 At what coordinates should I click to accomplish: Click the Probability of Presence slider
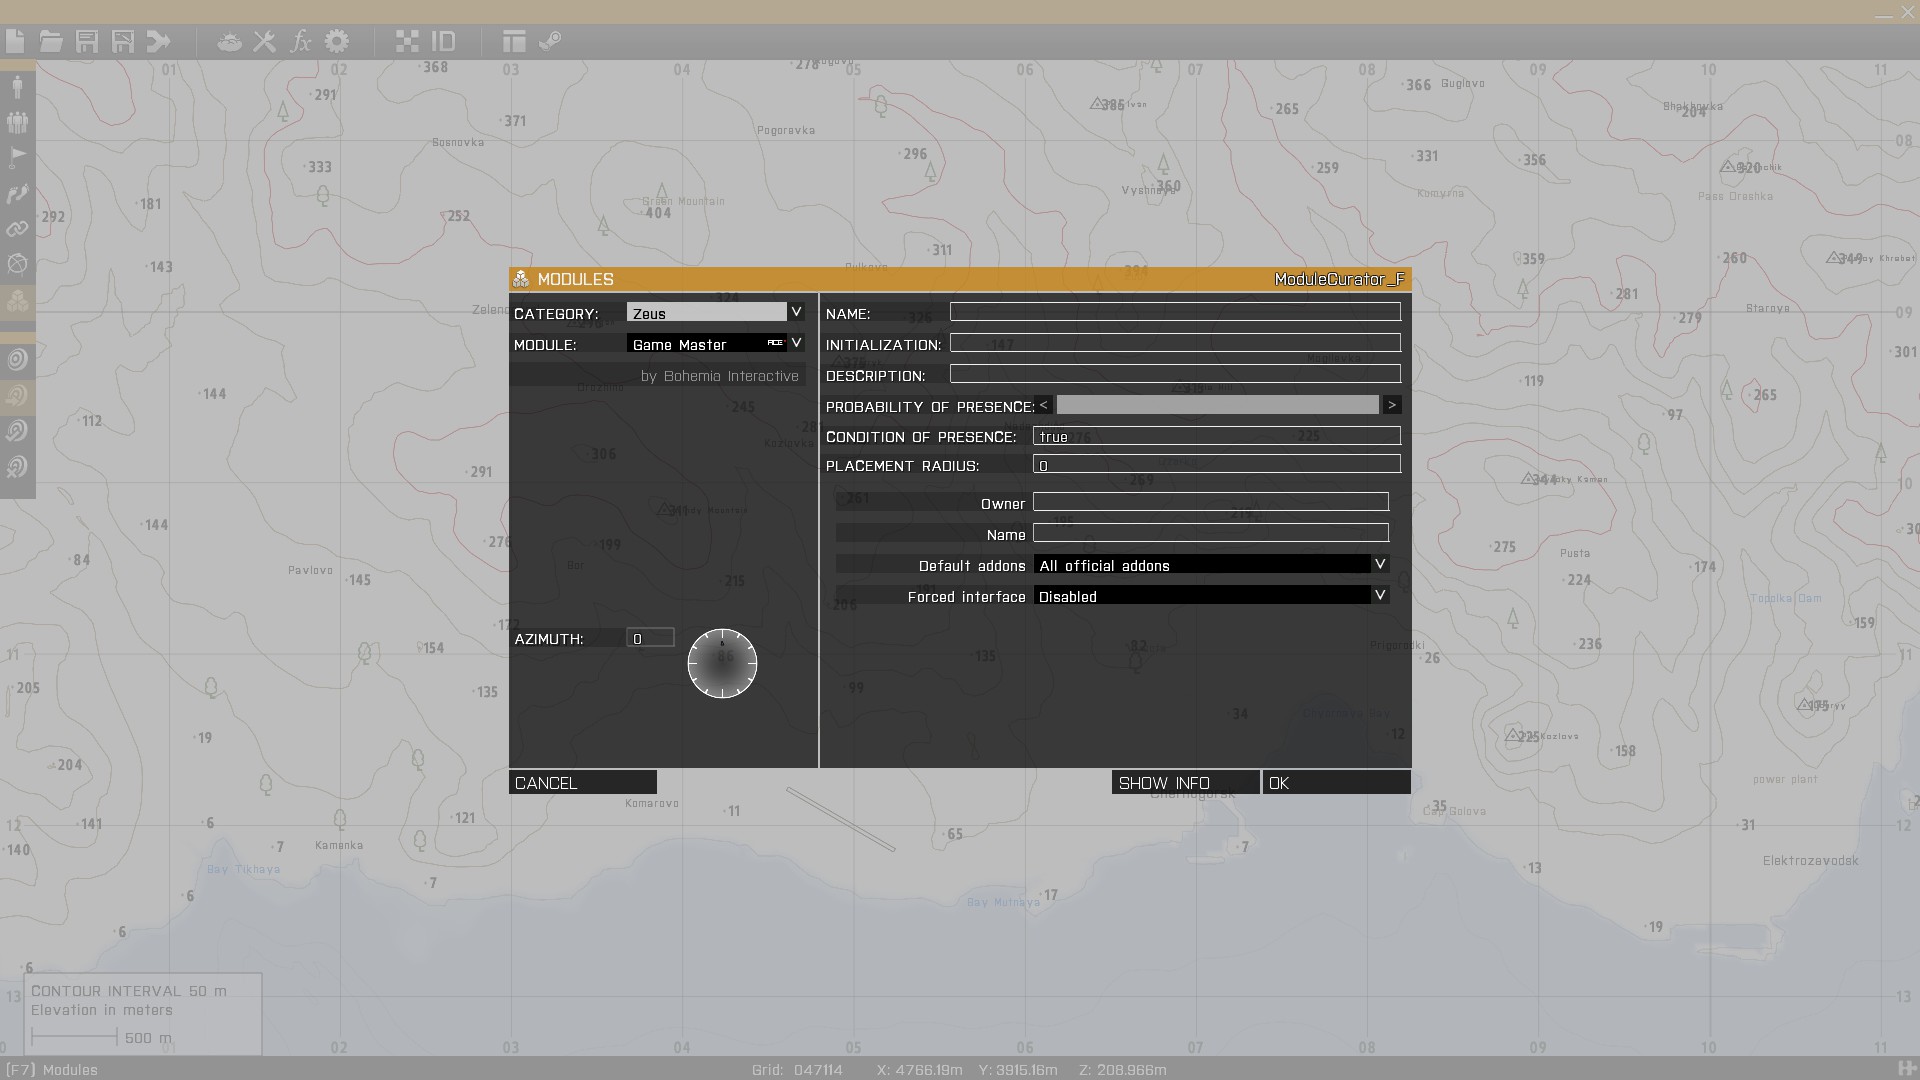(x=1217, y=405)
